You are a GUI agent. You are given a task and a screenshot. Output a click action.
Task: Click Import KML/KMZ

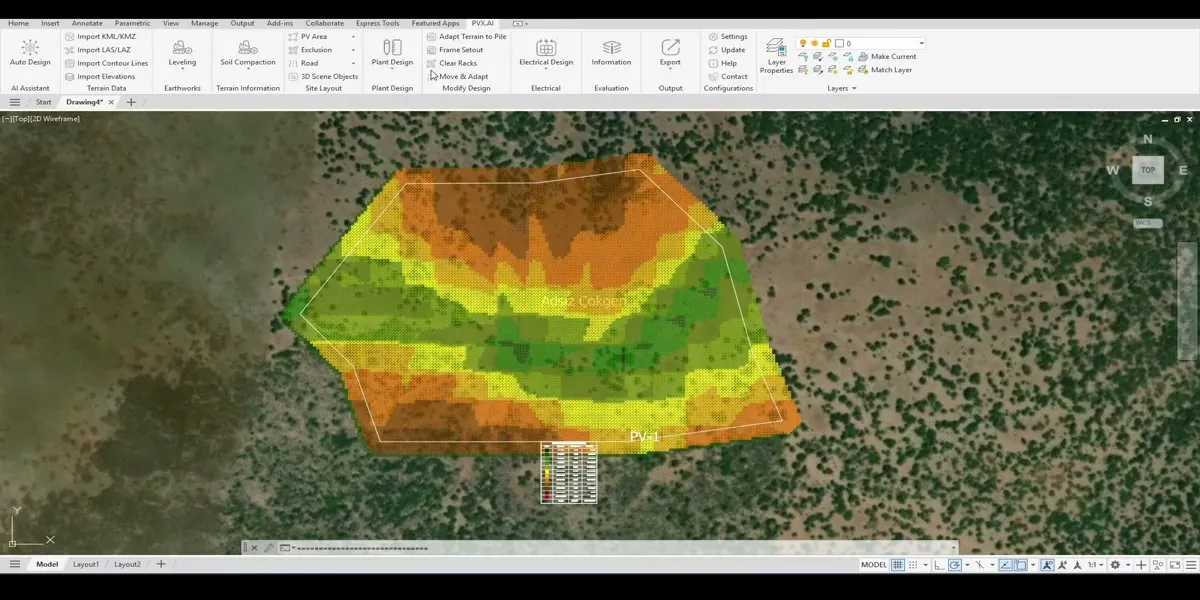pos(105,37)
